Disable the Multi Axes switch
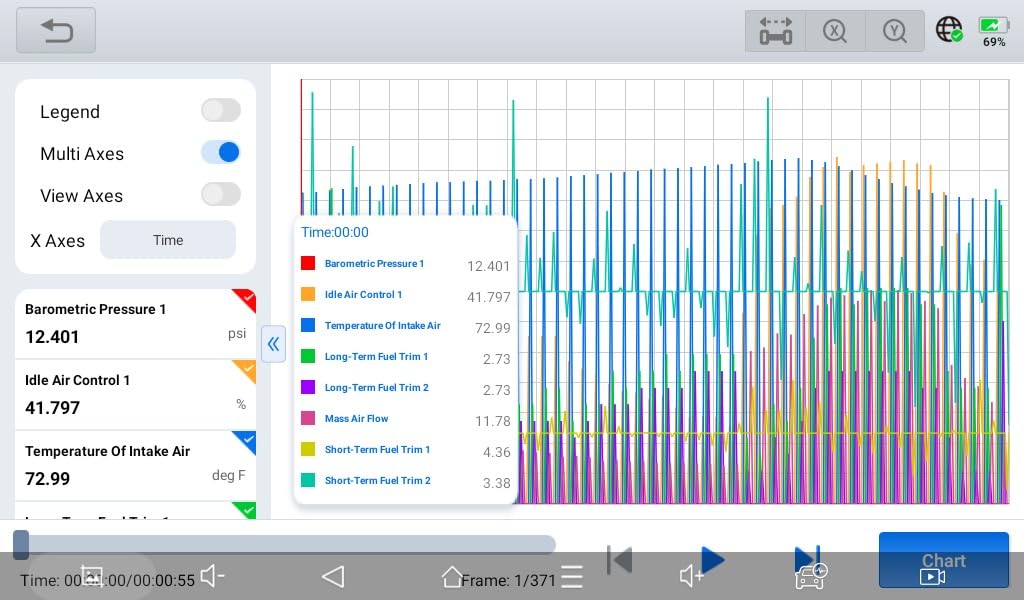The height and width of the screenshot is (600, 1024). [220, 153]
